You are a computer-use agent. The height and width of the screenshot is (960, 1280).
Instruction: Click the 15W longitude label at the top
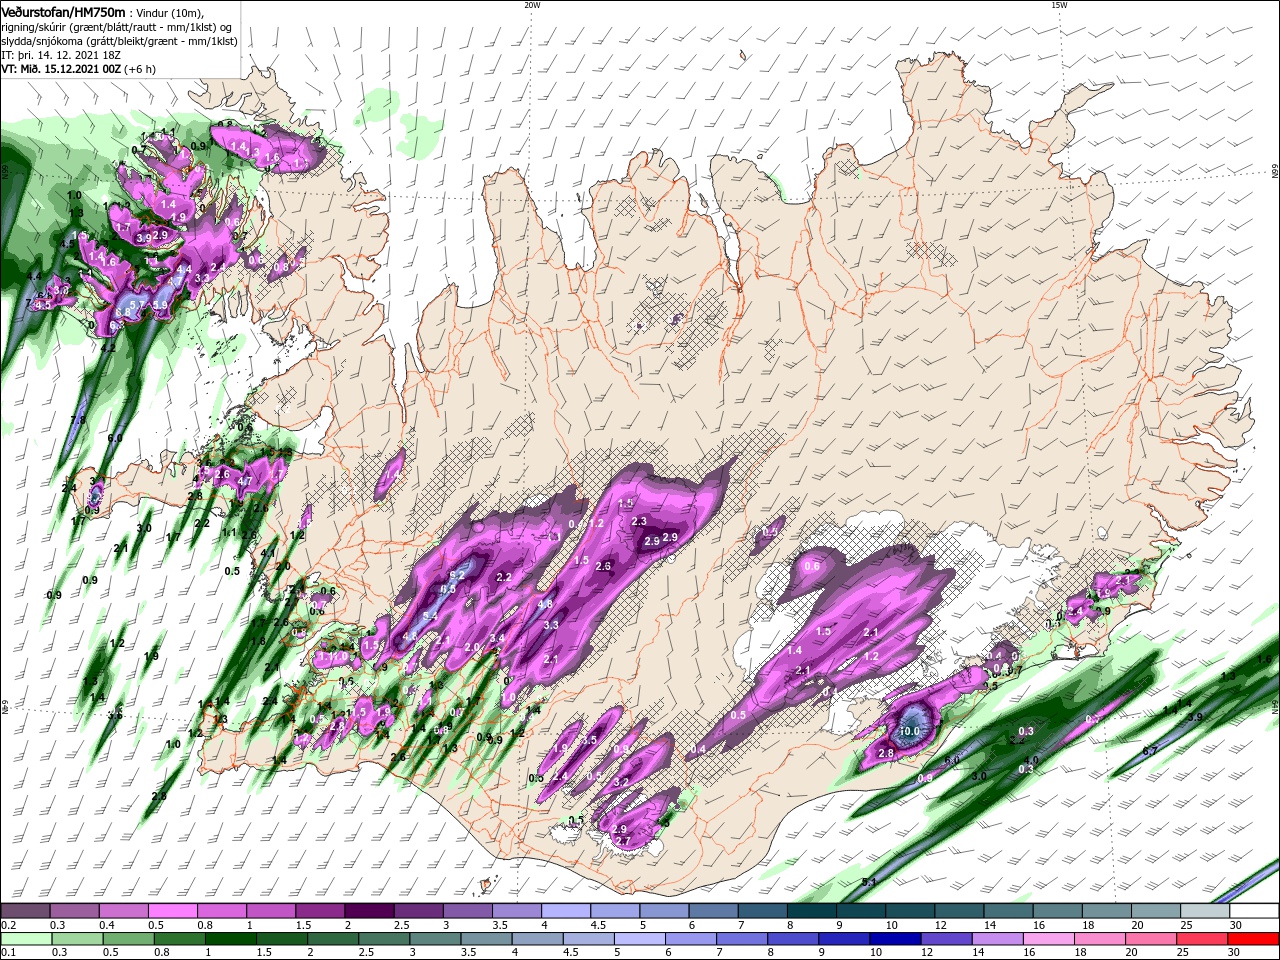(1059, 5)
